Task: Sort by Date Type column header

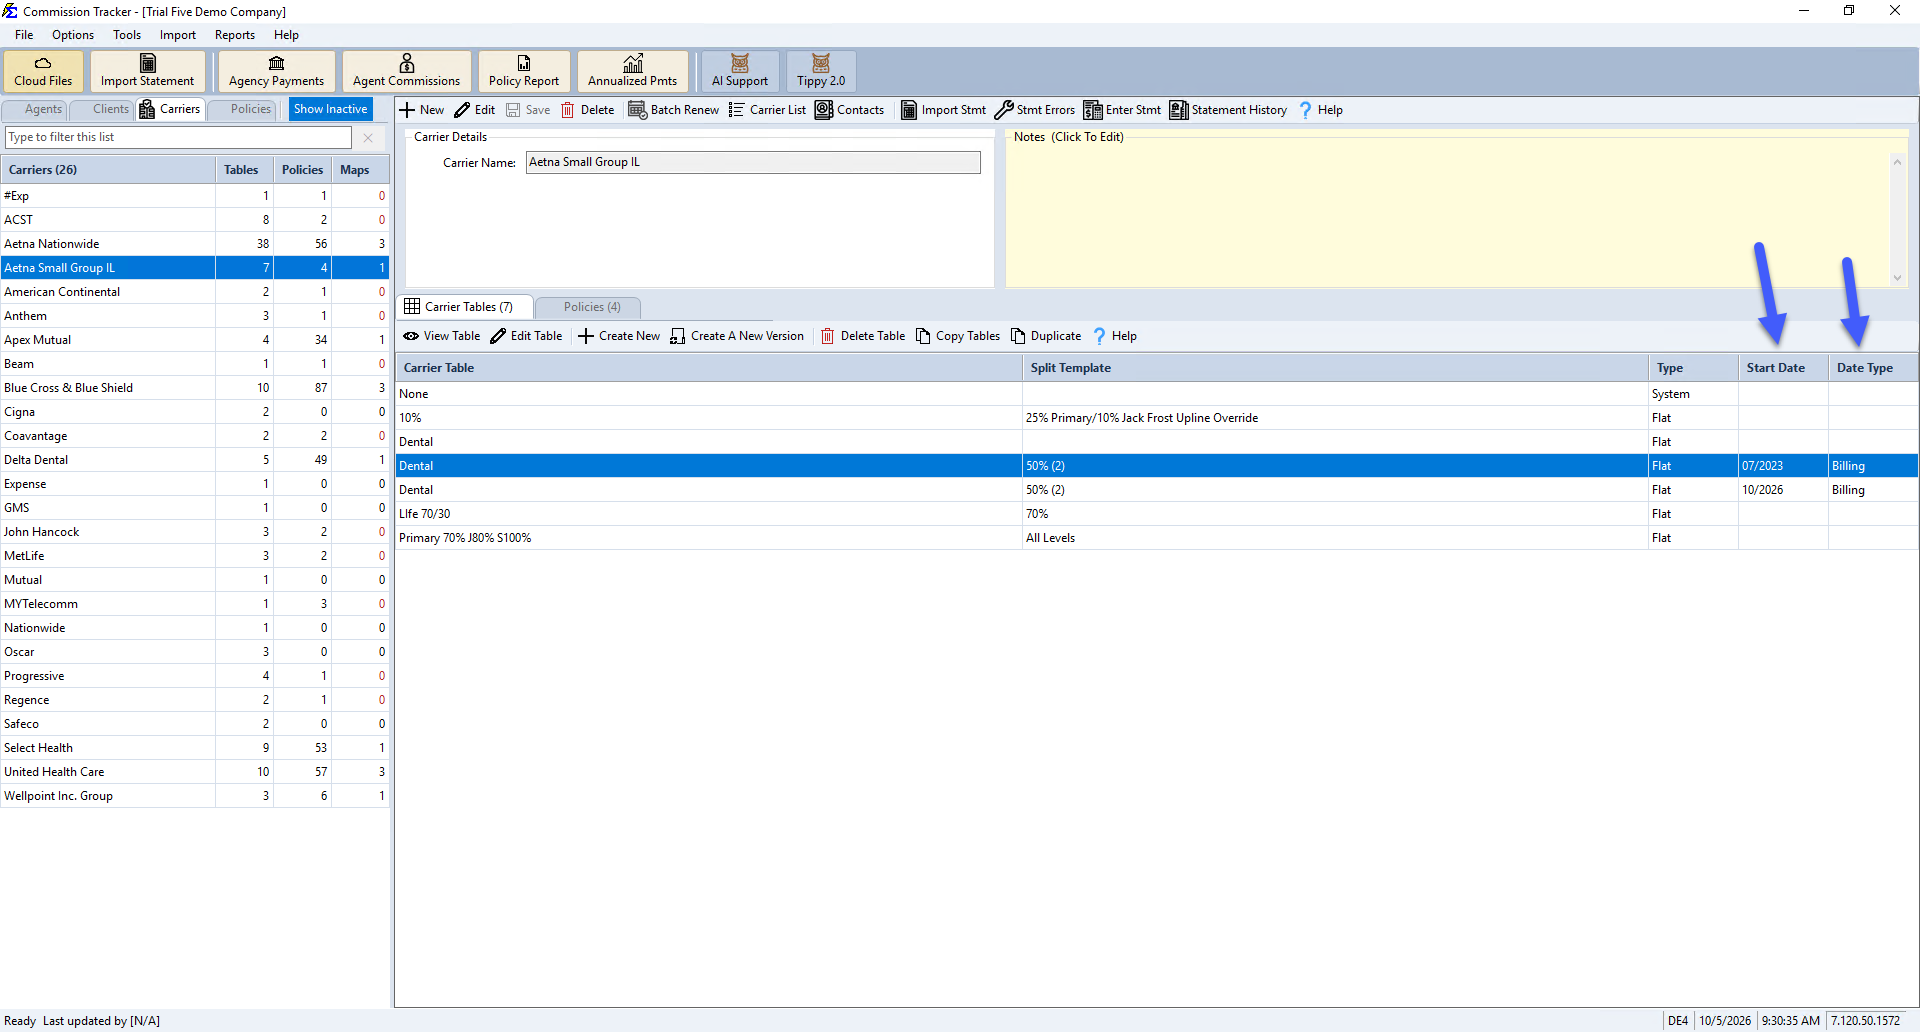Action: click(1873, 368)
